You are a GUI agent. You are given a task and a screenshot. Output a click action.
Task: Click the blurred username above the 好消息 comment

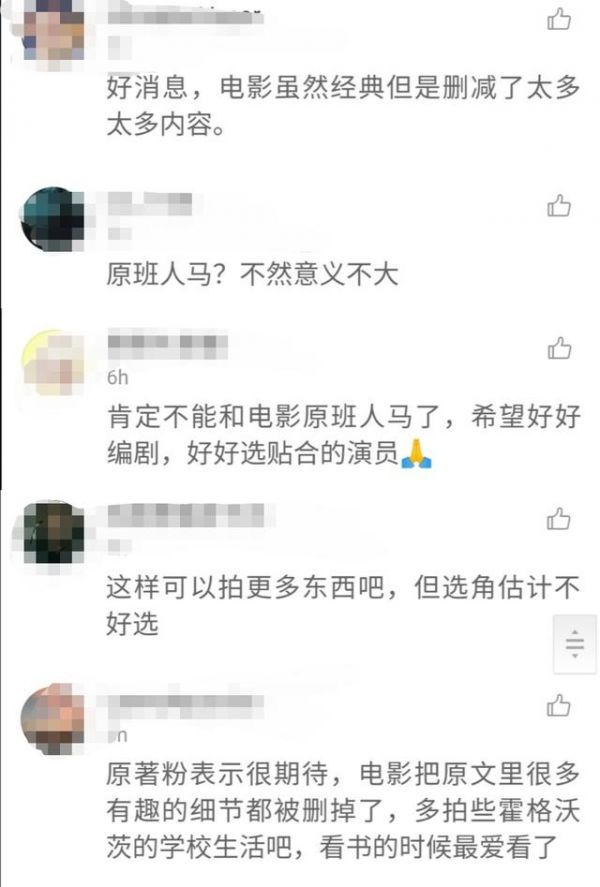click(x=185, y=18)
